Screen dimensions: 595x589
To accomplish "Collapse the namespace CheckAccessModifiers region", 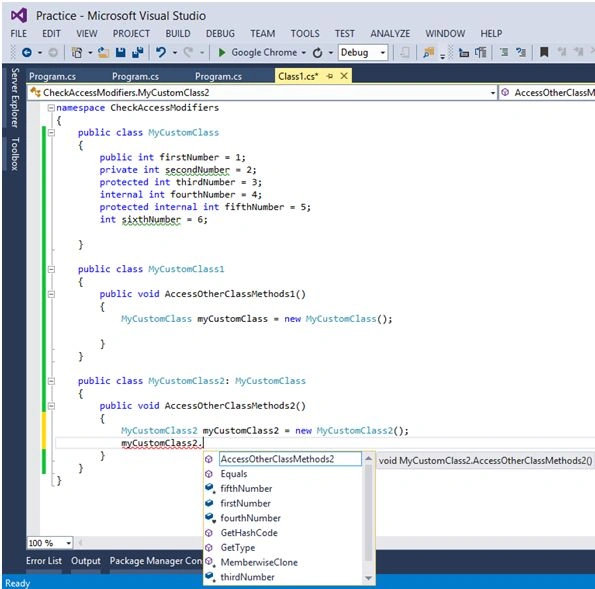I will [51, 108].
